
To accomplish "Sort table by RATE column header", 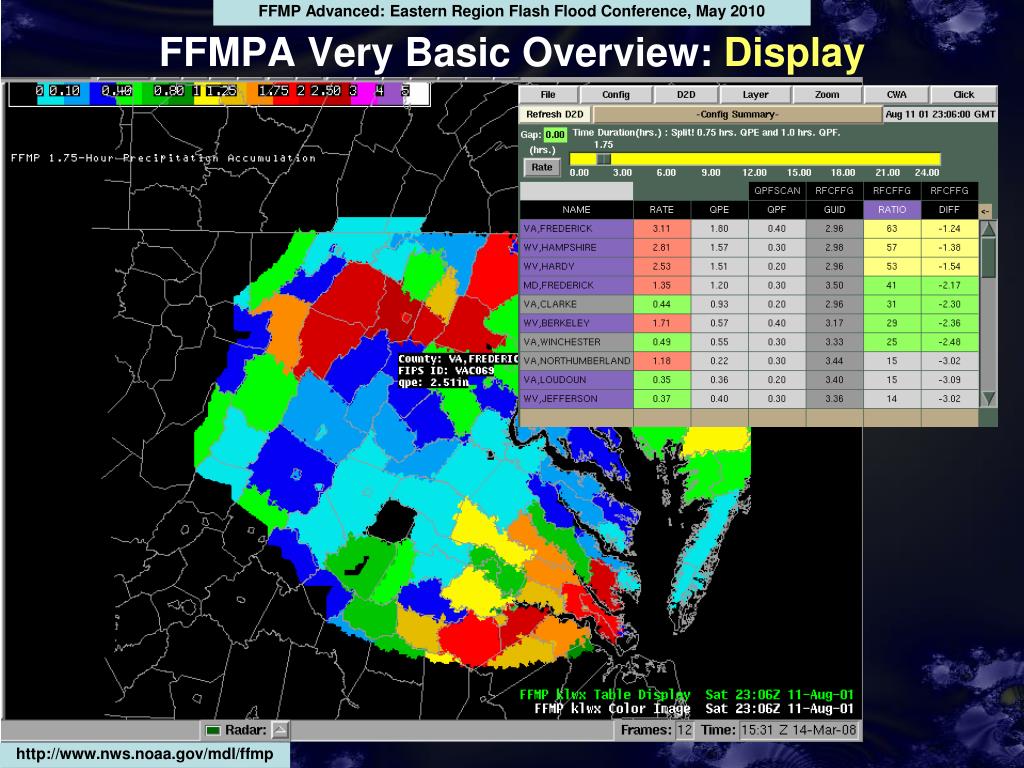I will (x=662, y=210).
